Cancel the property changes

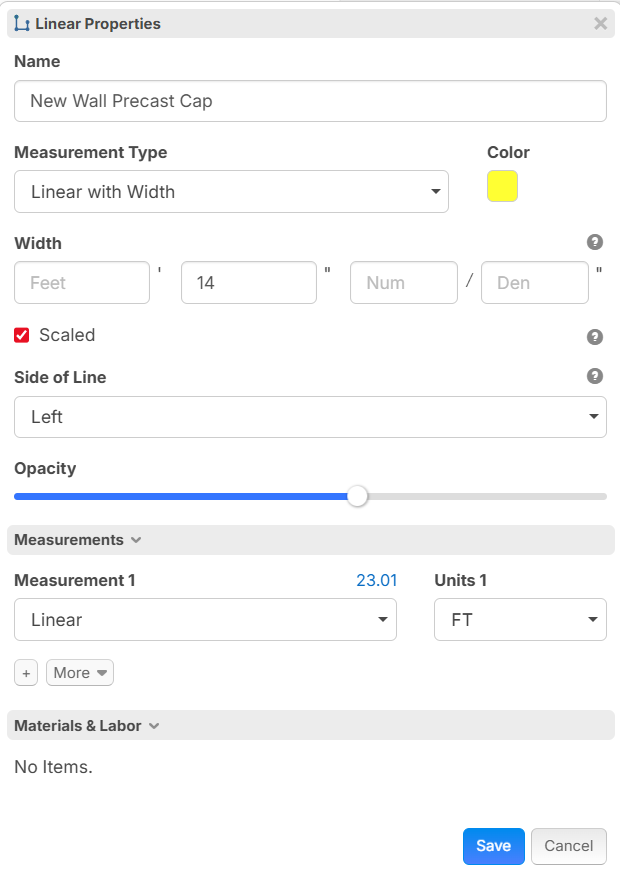[x=568, y=846]
